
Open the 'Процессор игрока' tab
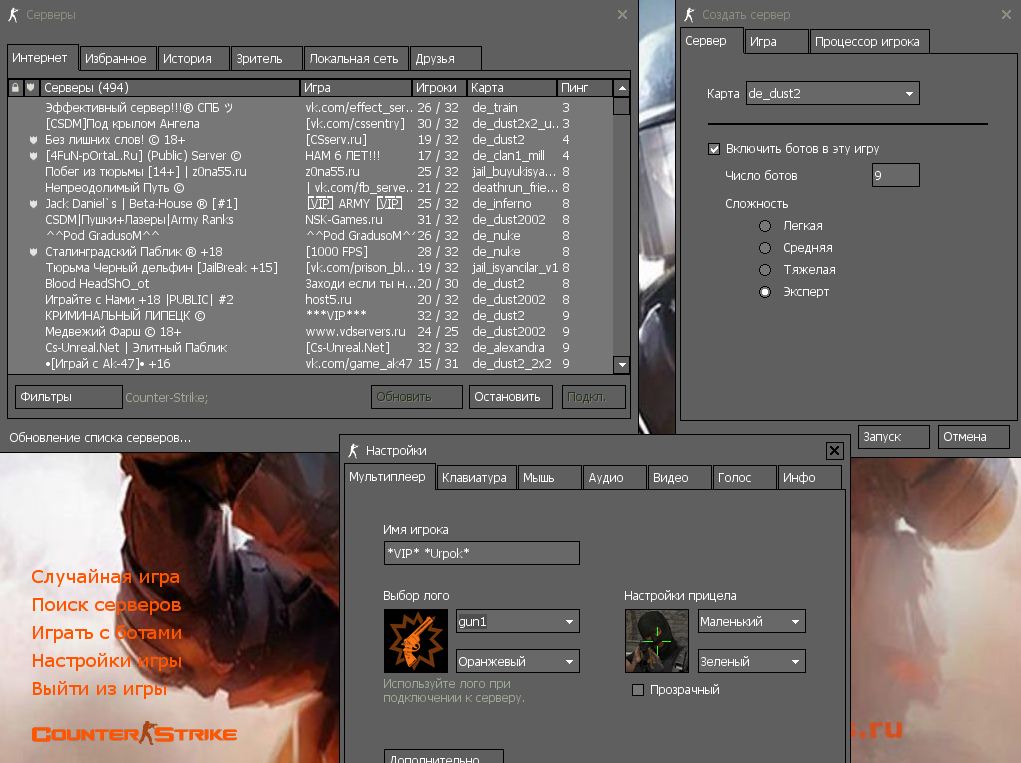click(869, 42)
